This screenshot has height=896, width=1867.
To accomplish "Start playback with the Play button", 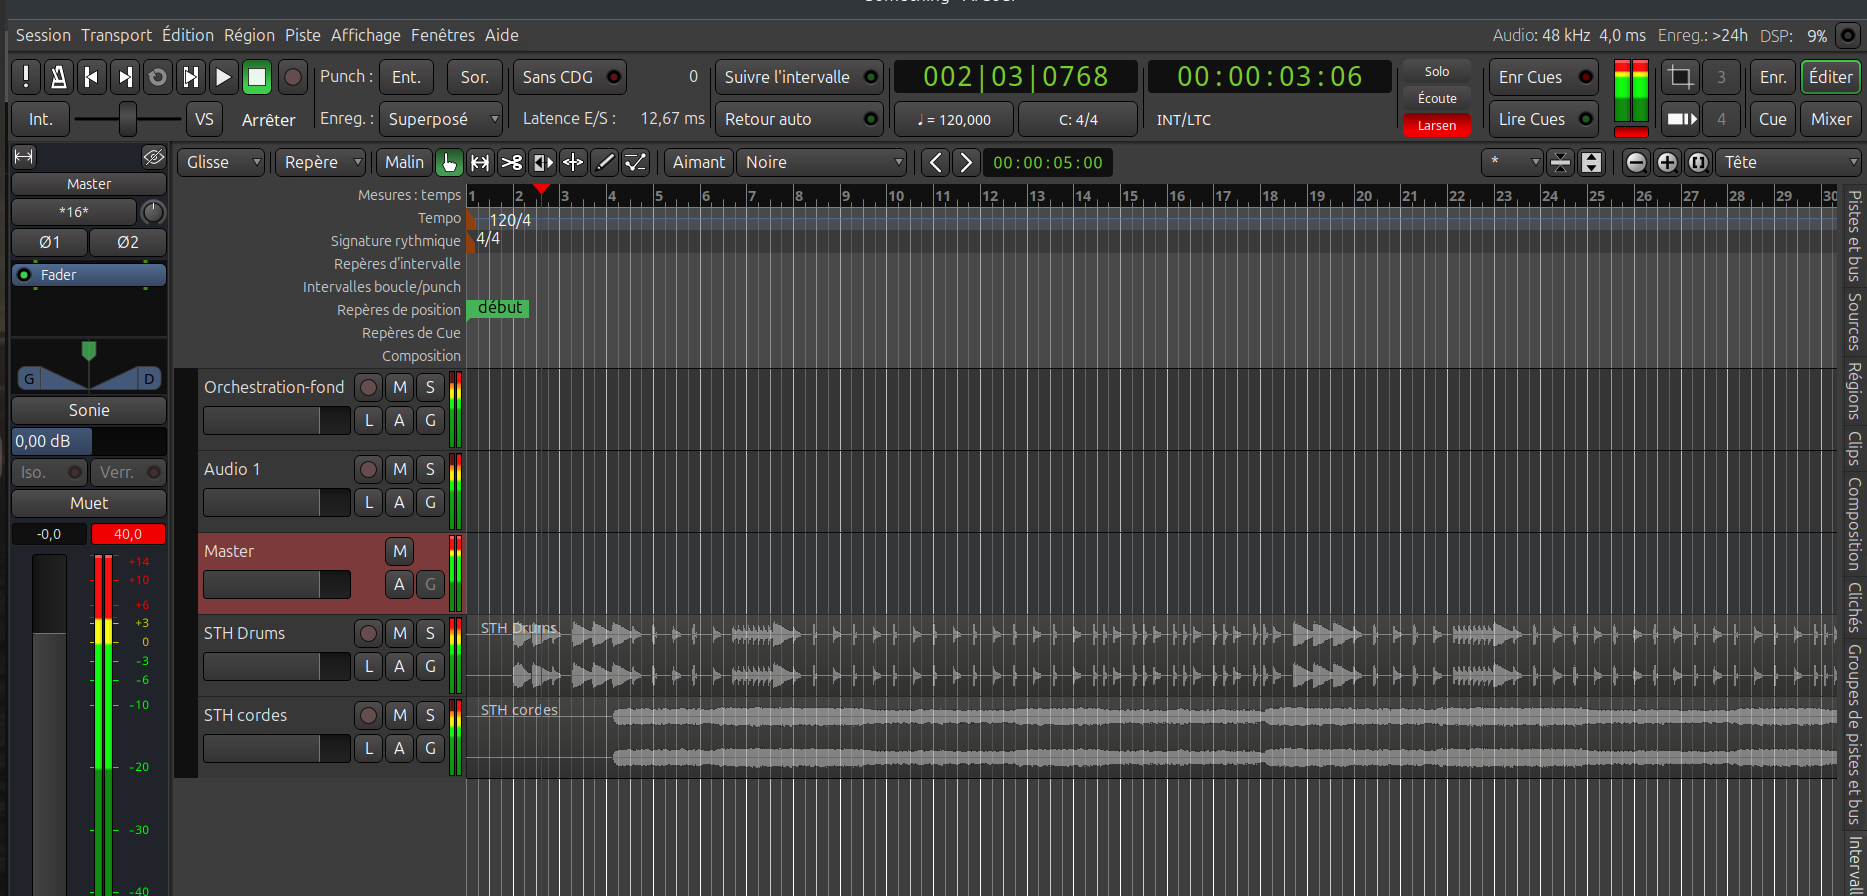I will coord(223,77).
